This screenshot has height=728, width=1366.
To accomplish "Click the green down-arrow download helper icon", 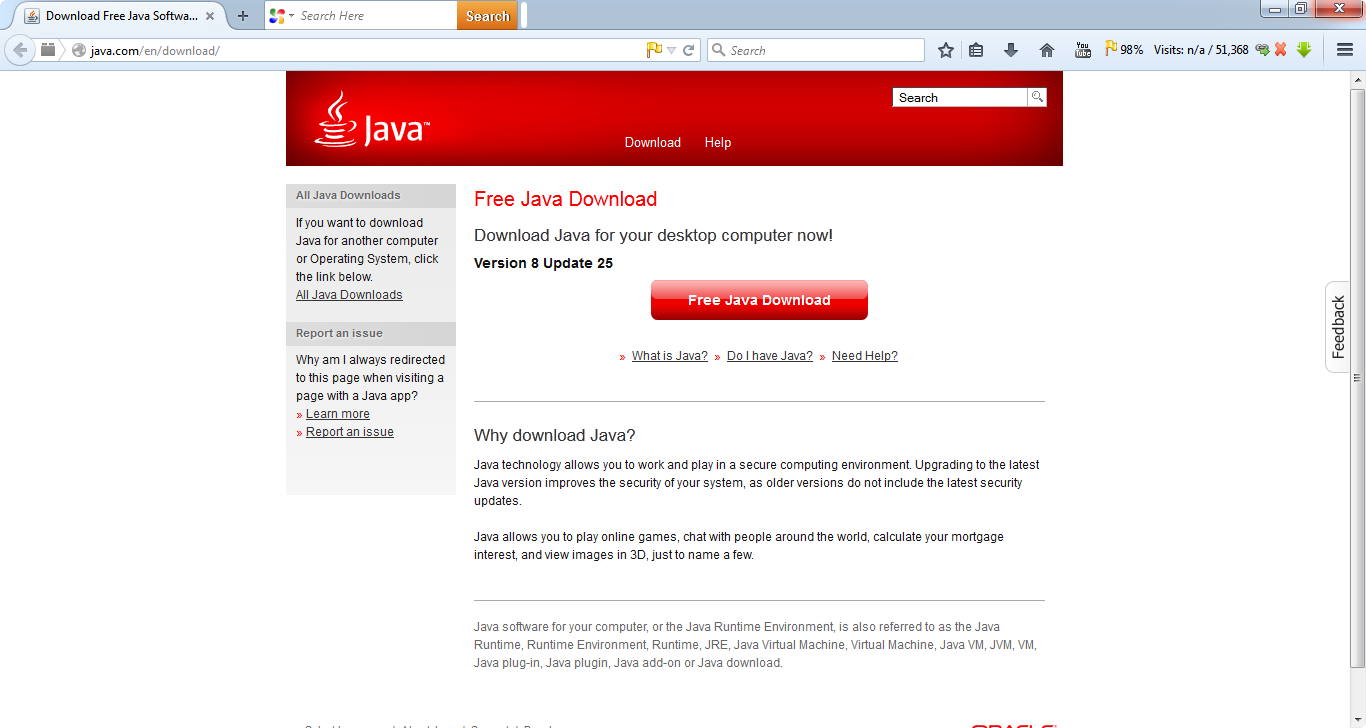I will pyautogui.click(x=1304, y=50).
